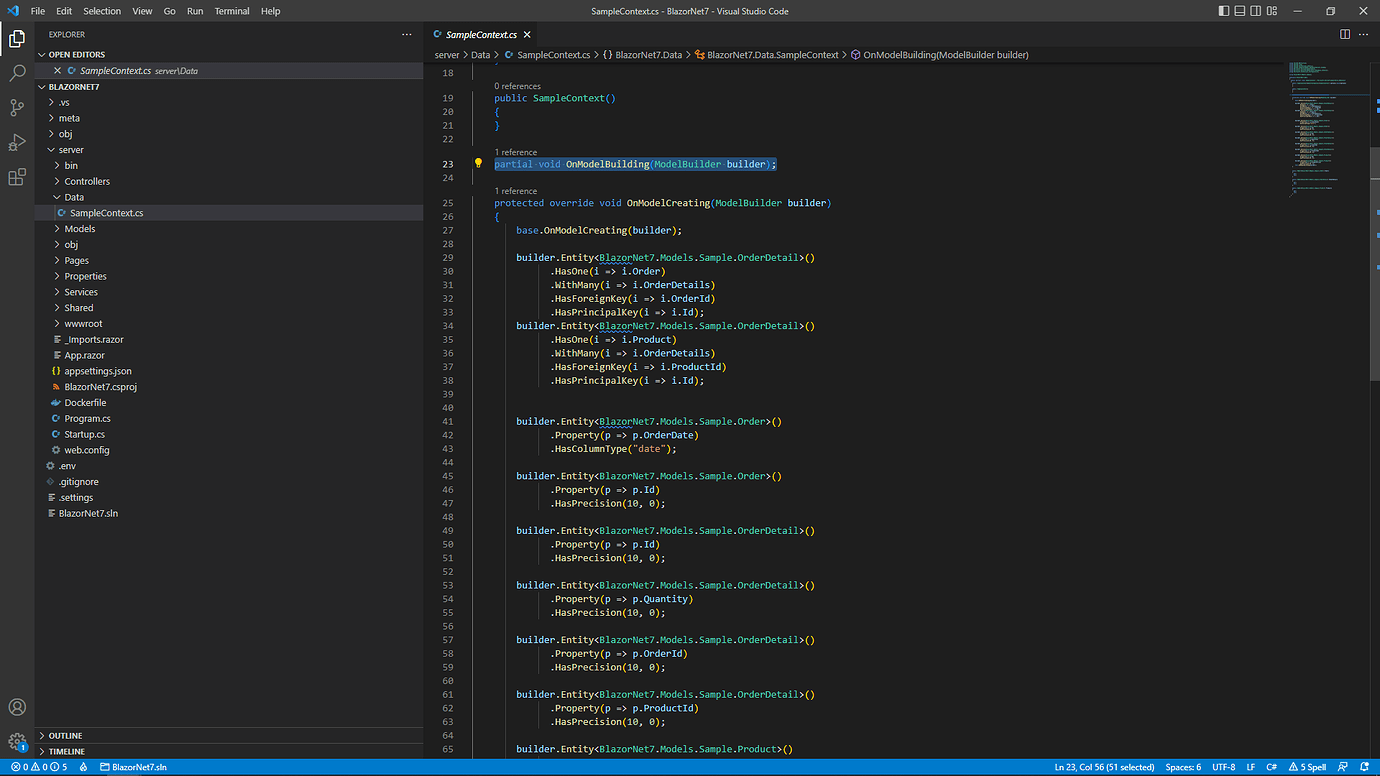Screen dimensions: 1380x776
Task: Select language mode C# in status bar
Action: pyautogui.click(x=1272, y=767)
